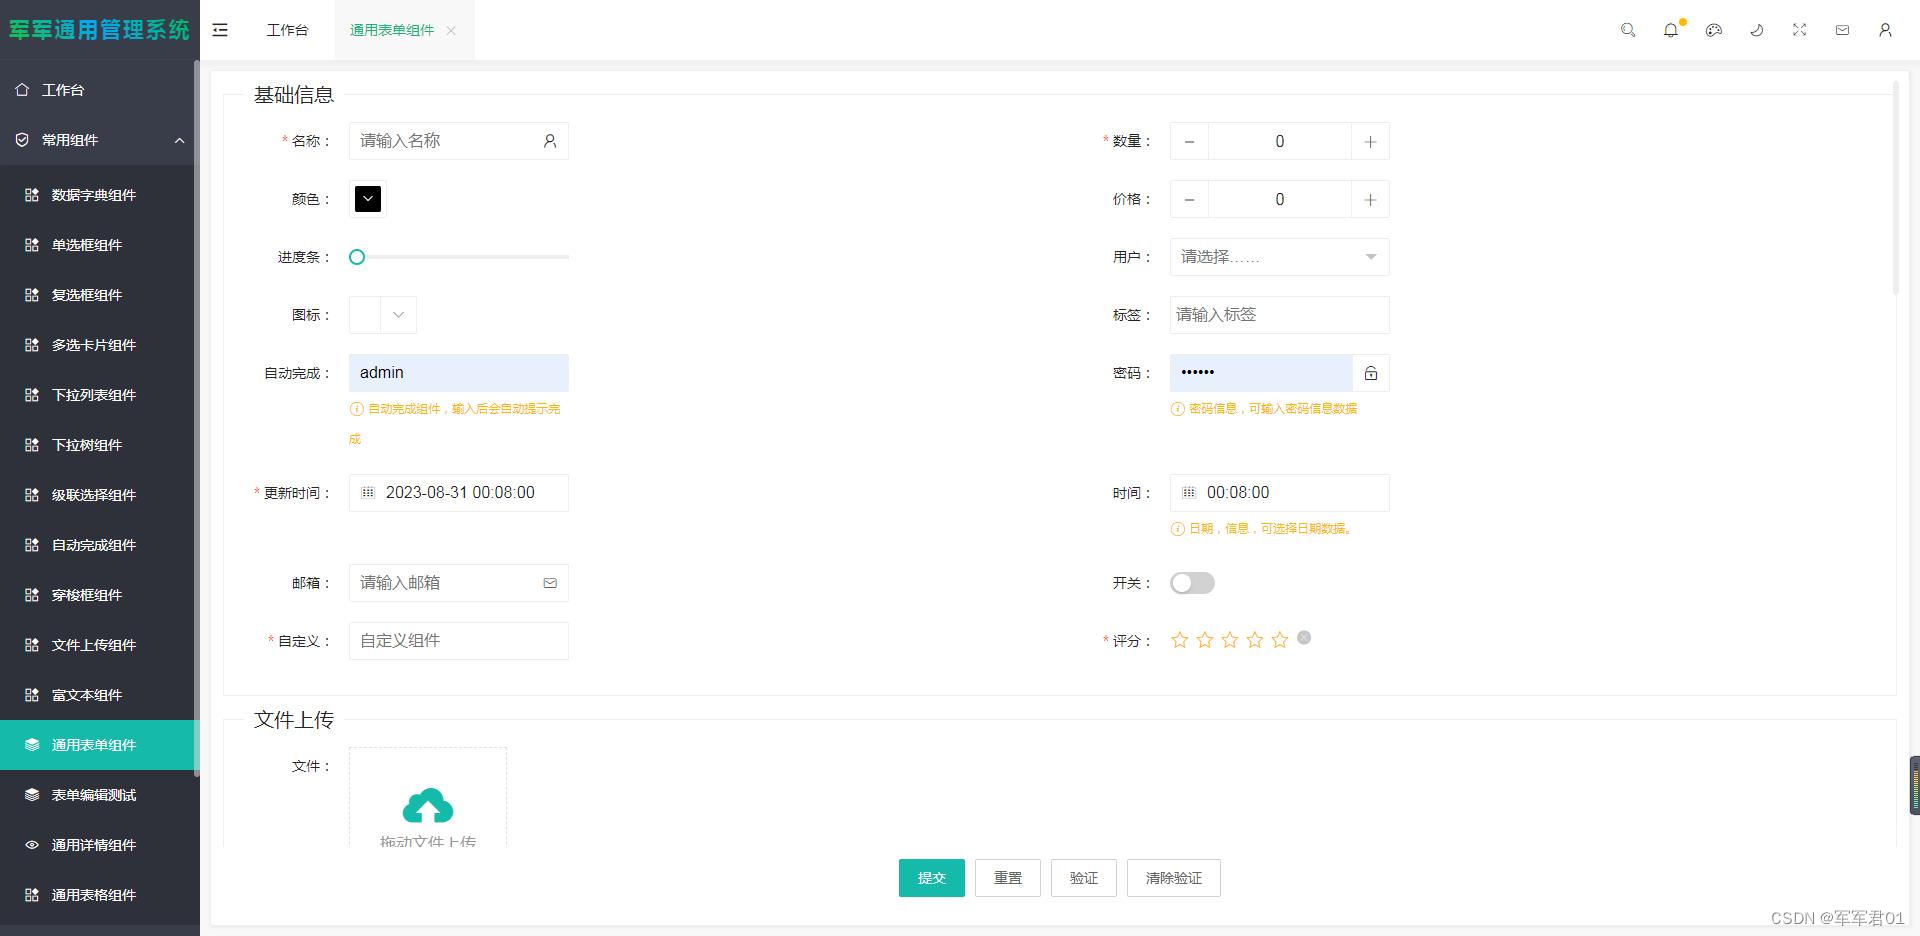Click the 清除验证 button
Viewport: 1920px width, 936px height.
pos(1174,878)
